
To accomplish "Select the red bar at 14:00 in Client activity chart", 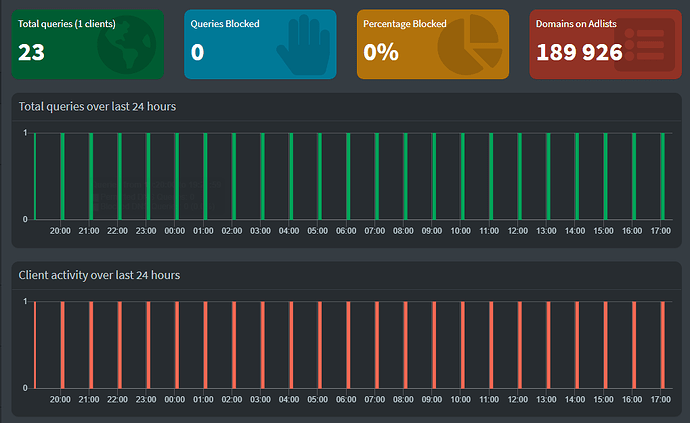I will 577,345.
